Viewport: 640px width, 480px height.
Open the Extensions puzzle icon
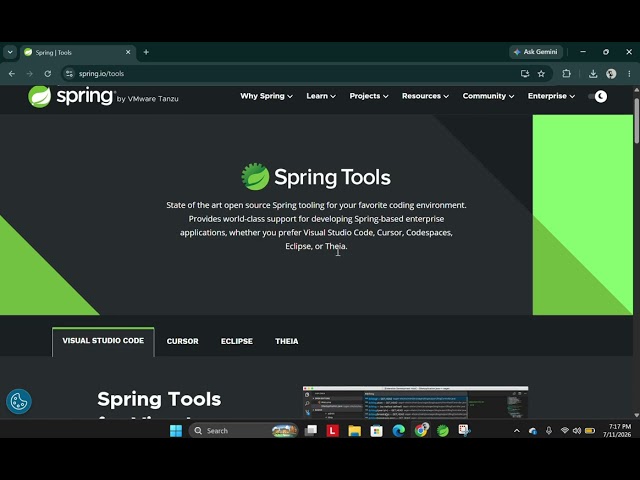(567, 74)
